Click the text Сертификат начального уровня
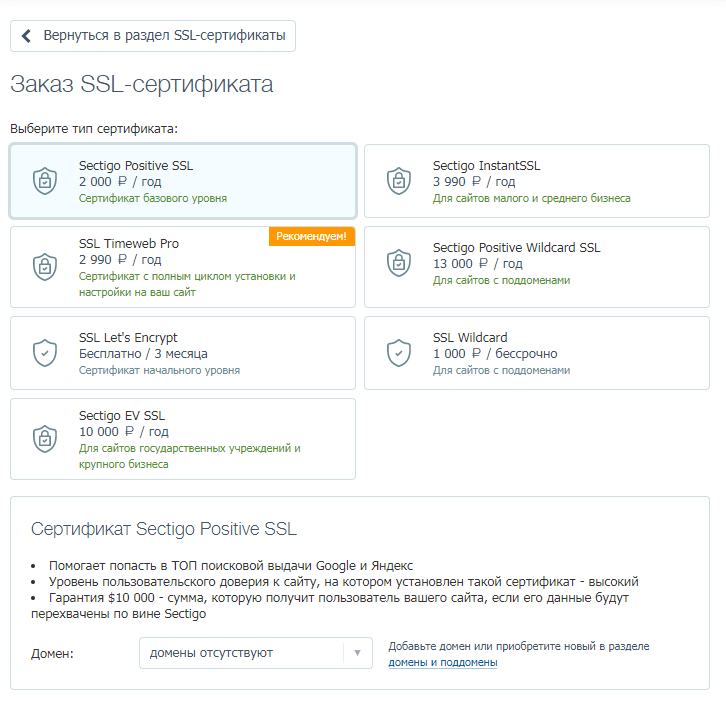This screenshot has width=726, height=706. click(x=159, y=370)
